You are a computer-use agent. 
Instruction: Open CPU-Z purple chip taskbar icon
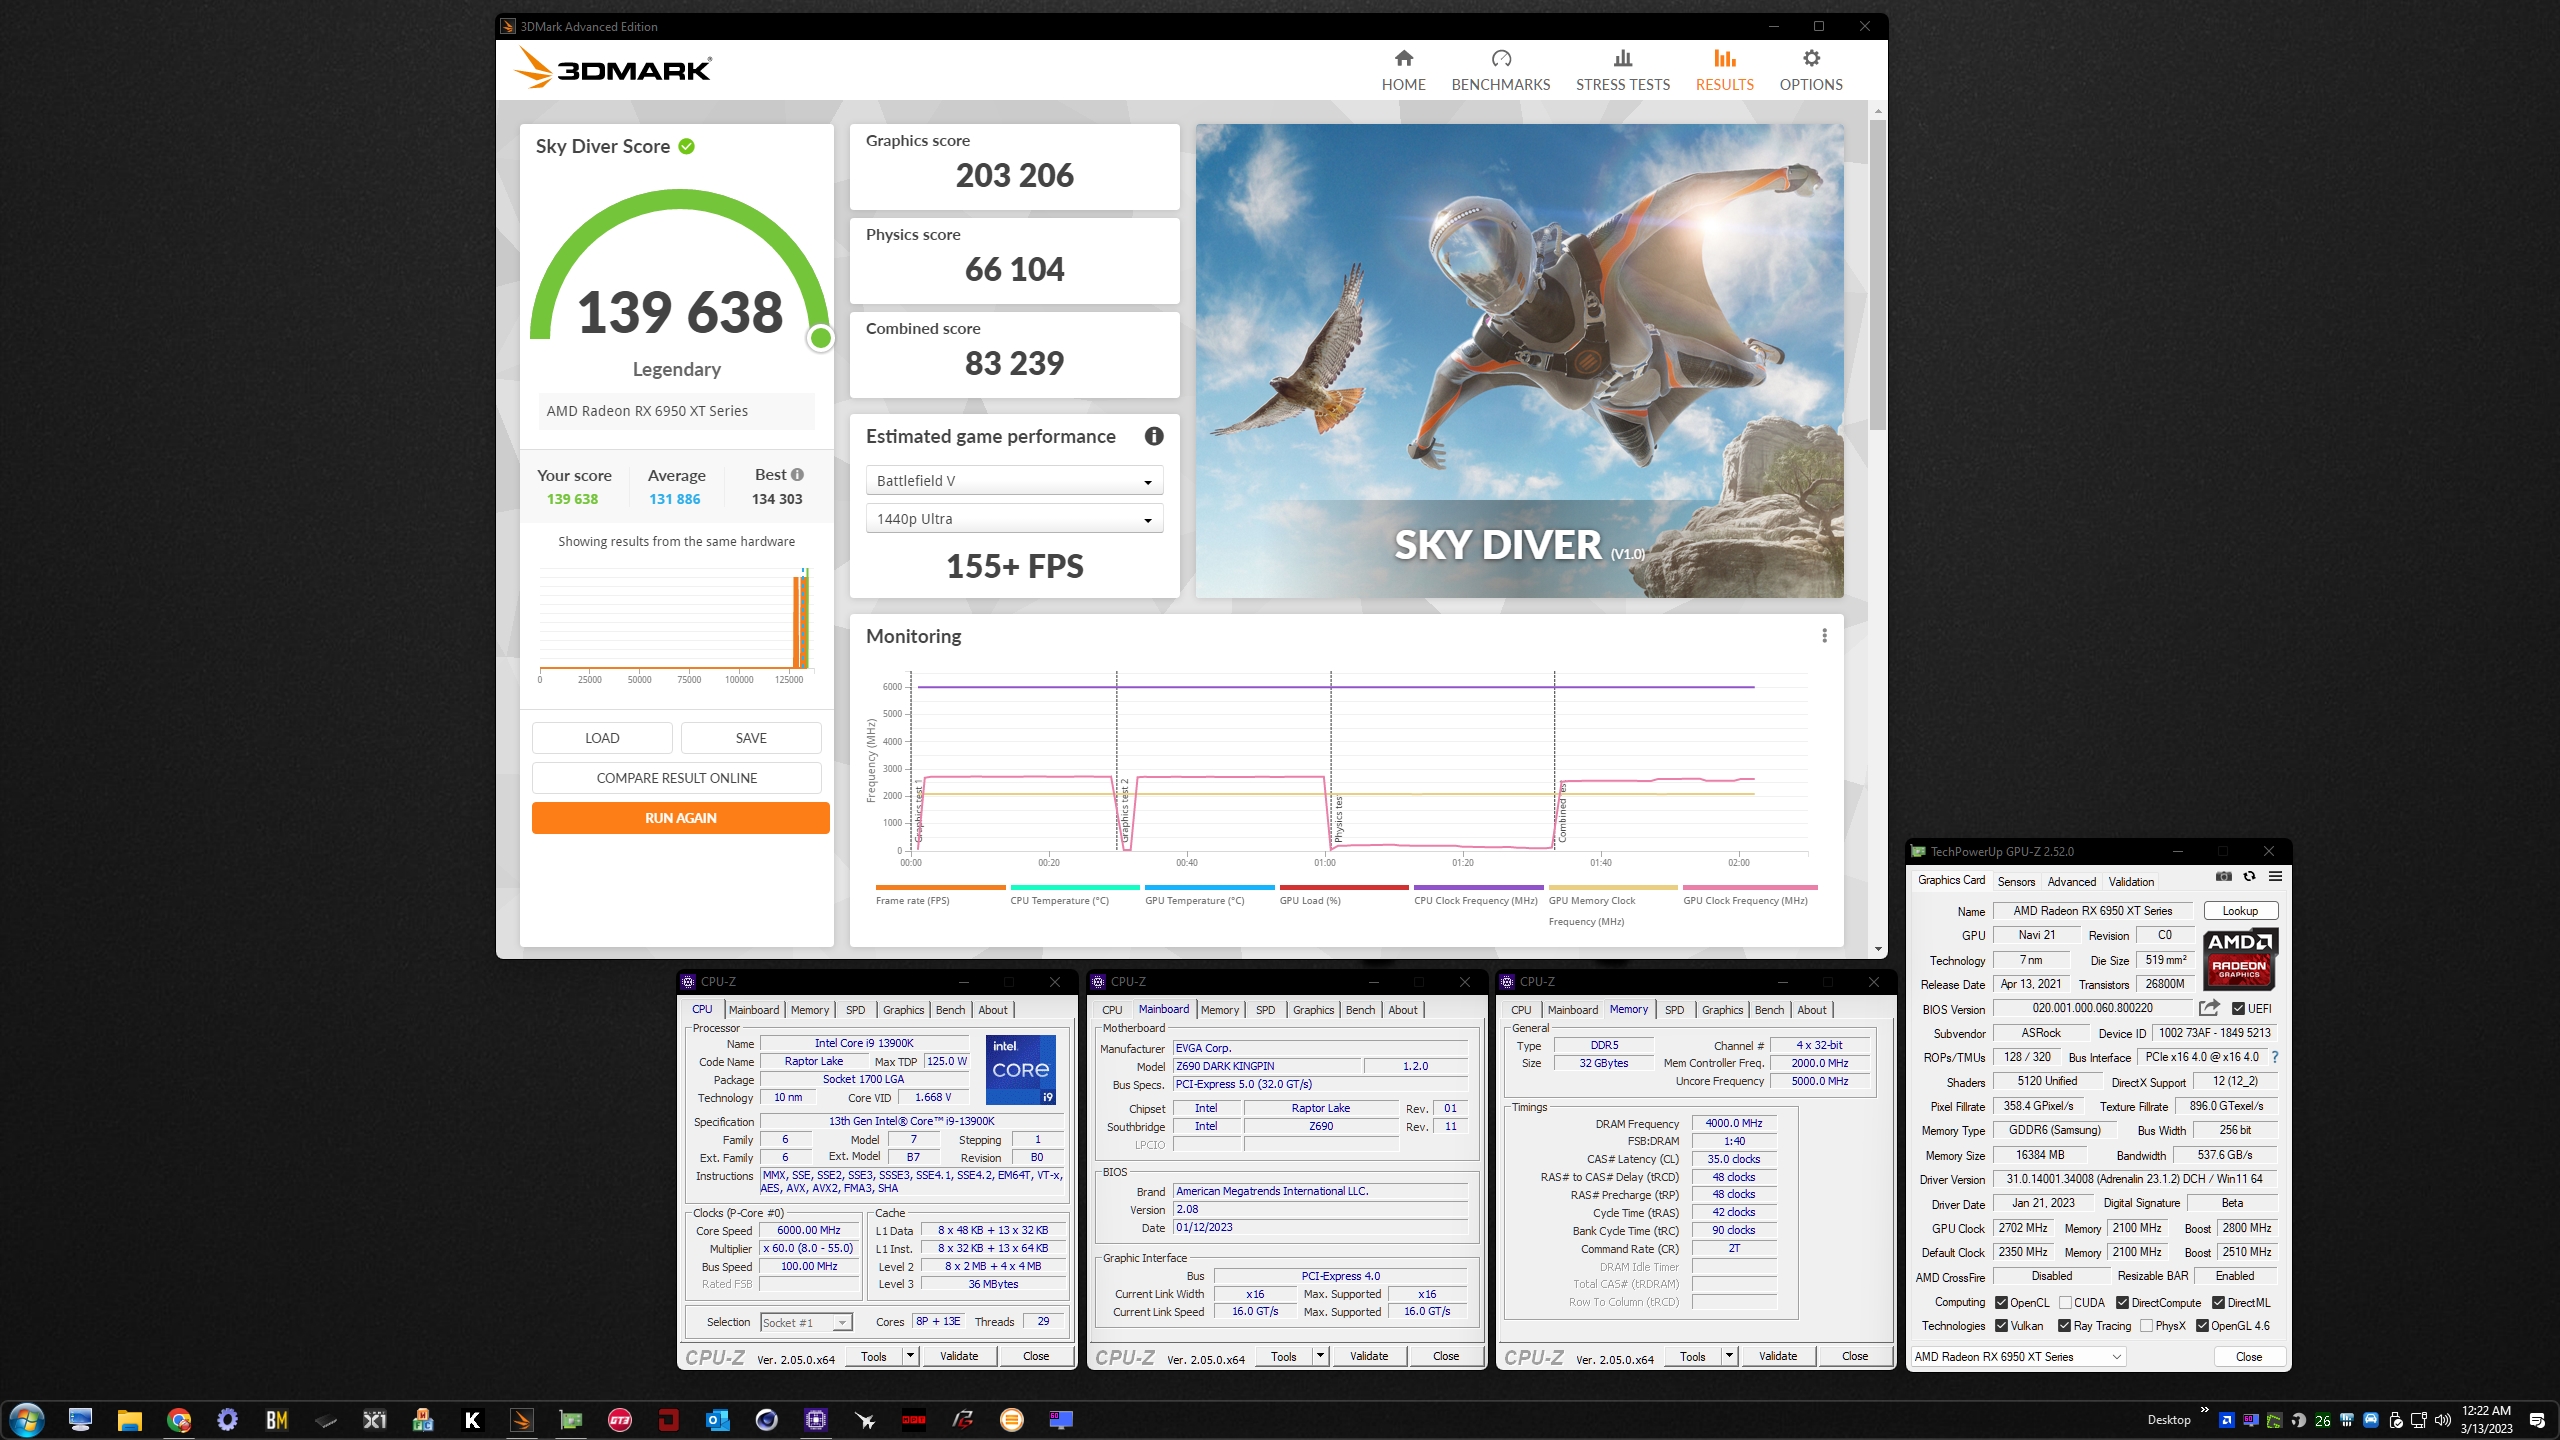(815, 1420)
